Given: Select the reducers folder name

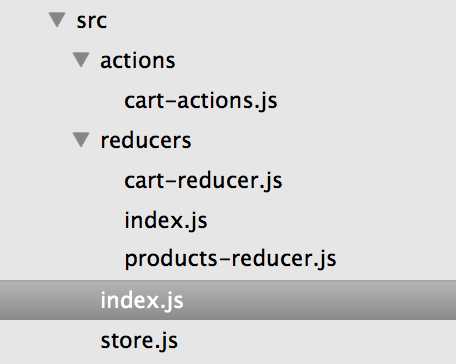Looking at the screenshot, I should 146,140.
